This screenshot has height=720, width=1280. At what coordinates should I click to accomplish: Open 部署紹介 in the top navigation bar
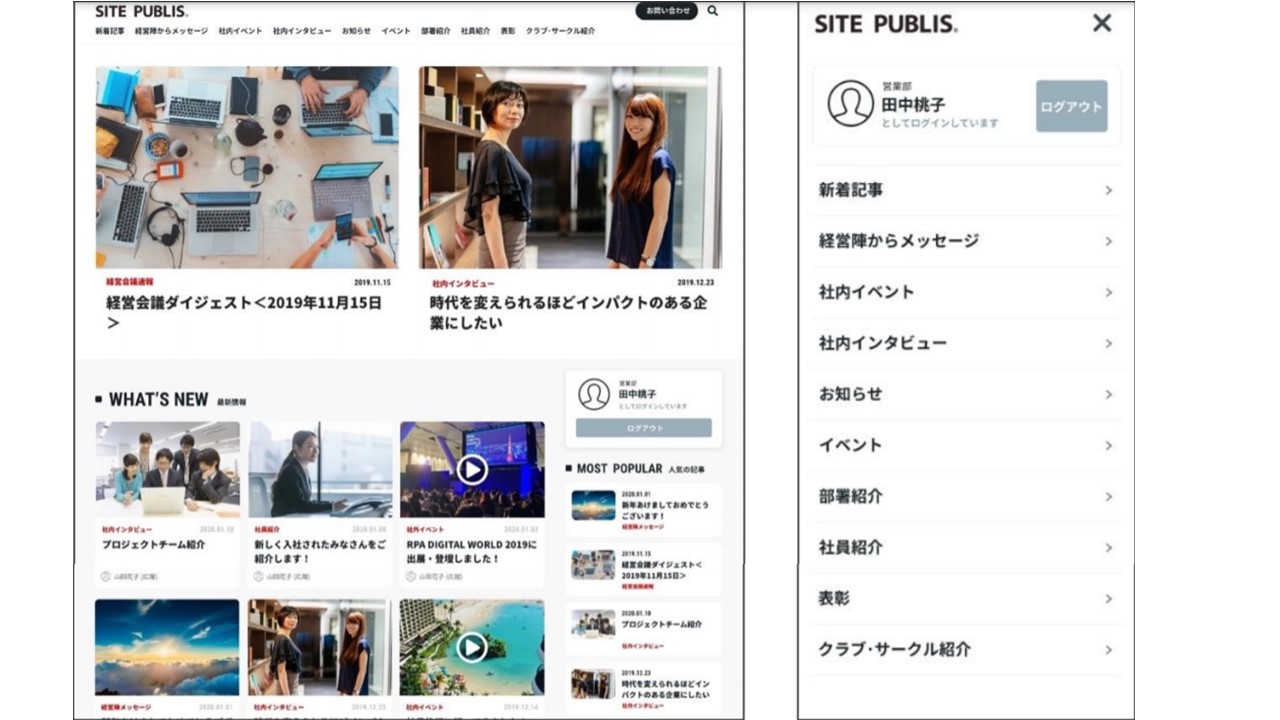(435, 31)
